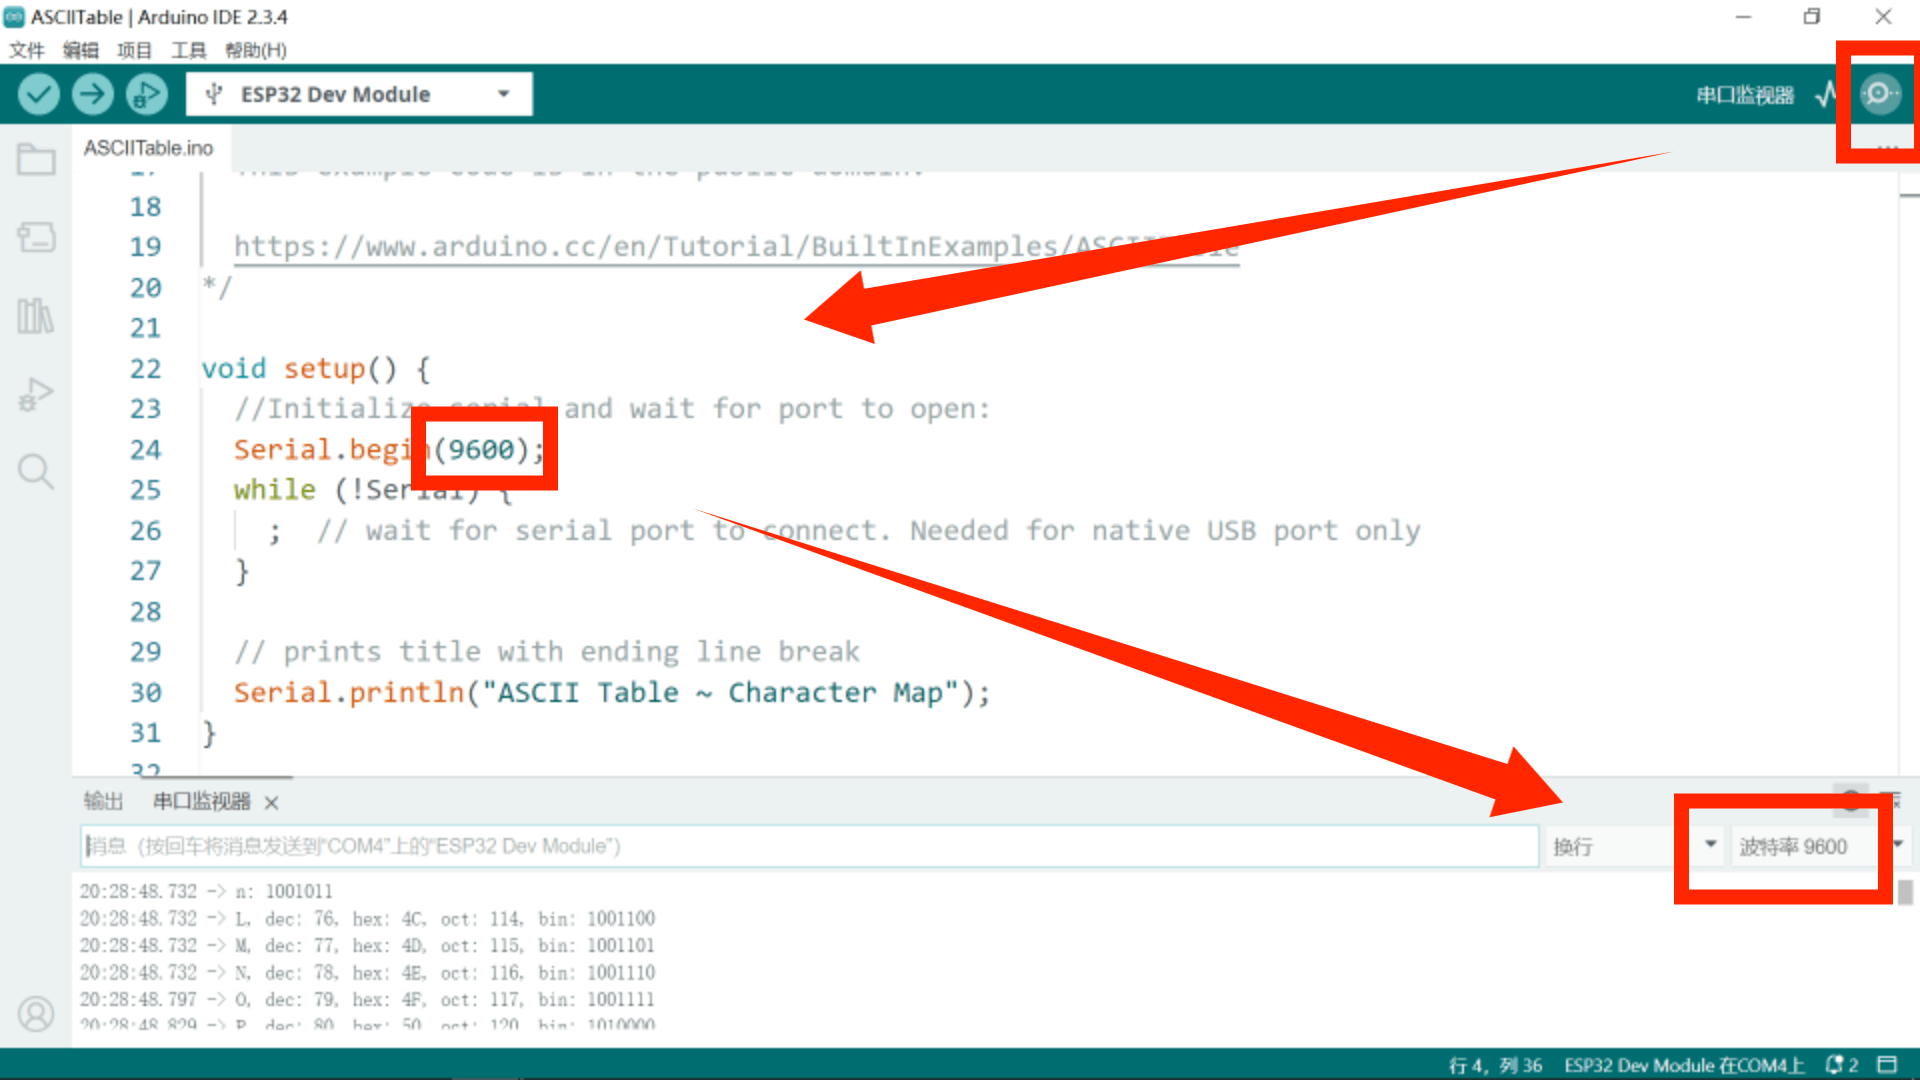Close the 串口监视器 serial monitor tab
1920x1080 pixels.
272,802
